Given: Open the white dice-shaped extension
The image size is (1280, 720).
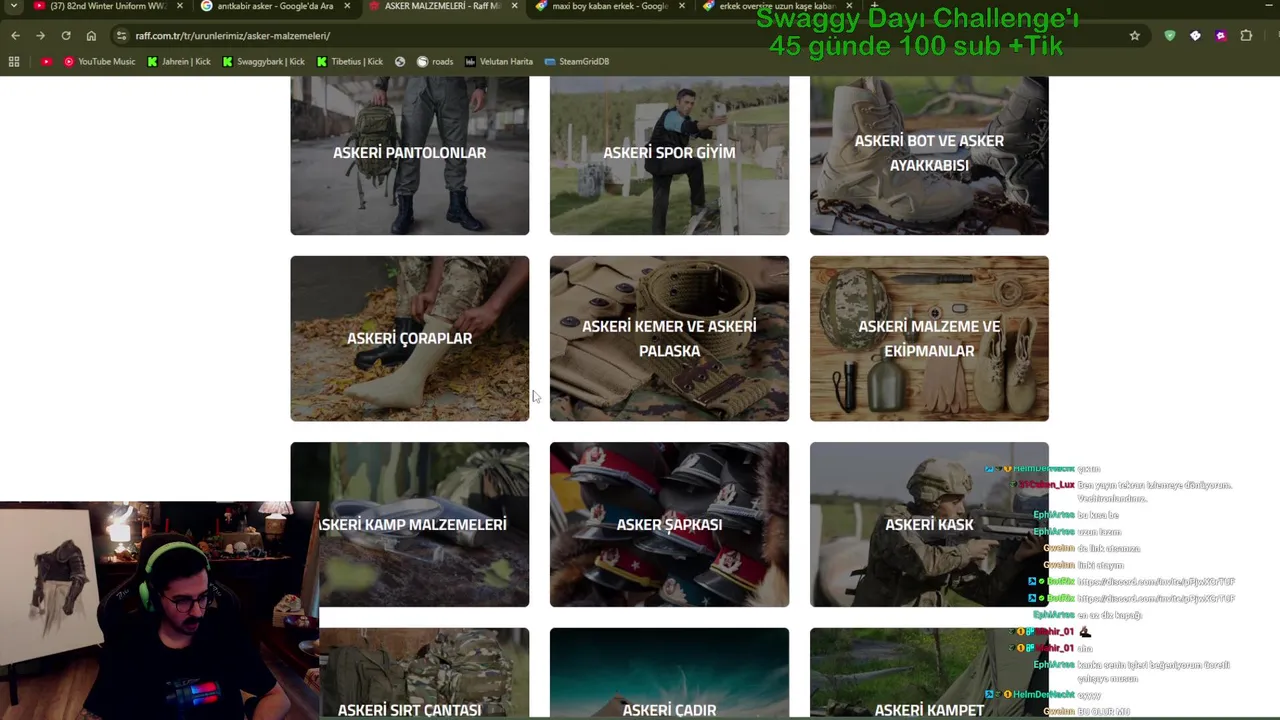Looking at the screenshot, I should pos(1195,35).
